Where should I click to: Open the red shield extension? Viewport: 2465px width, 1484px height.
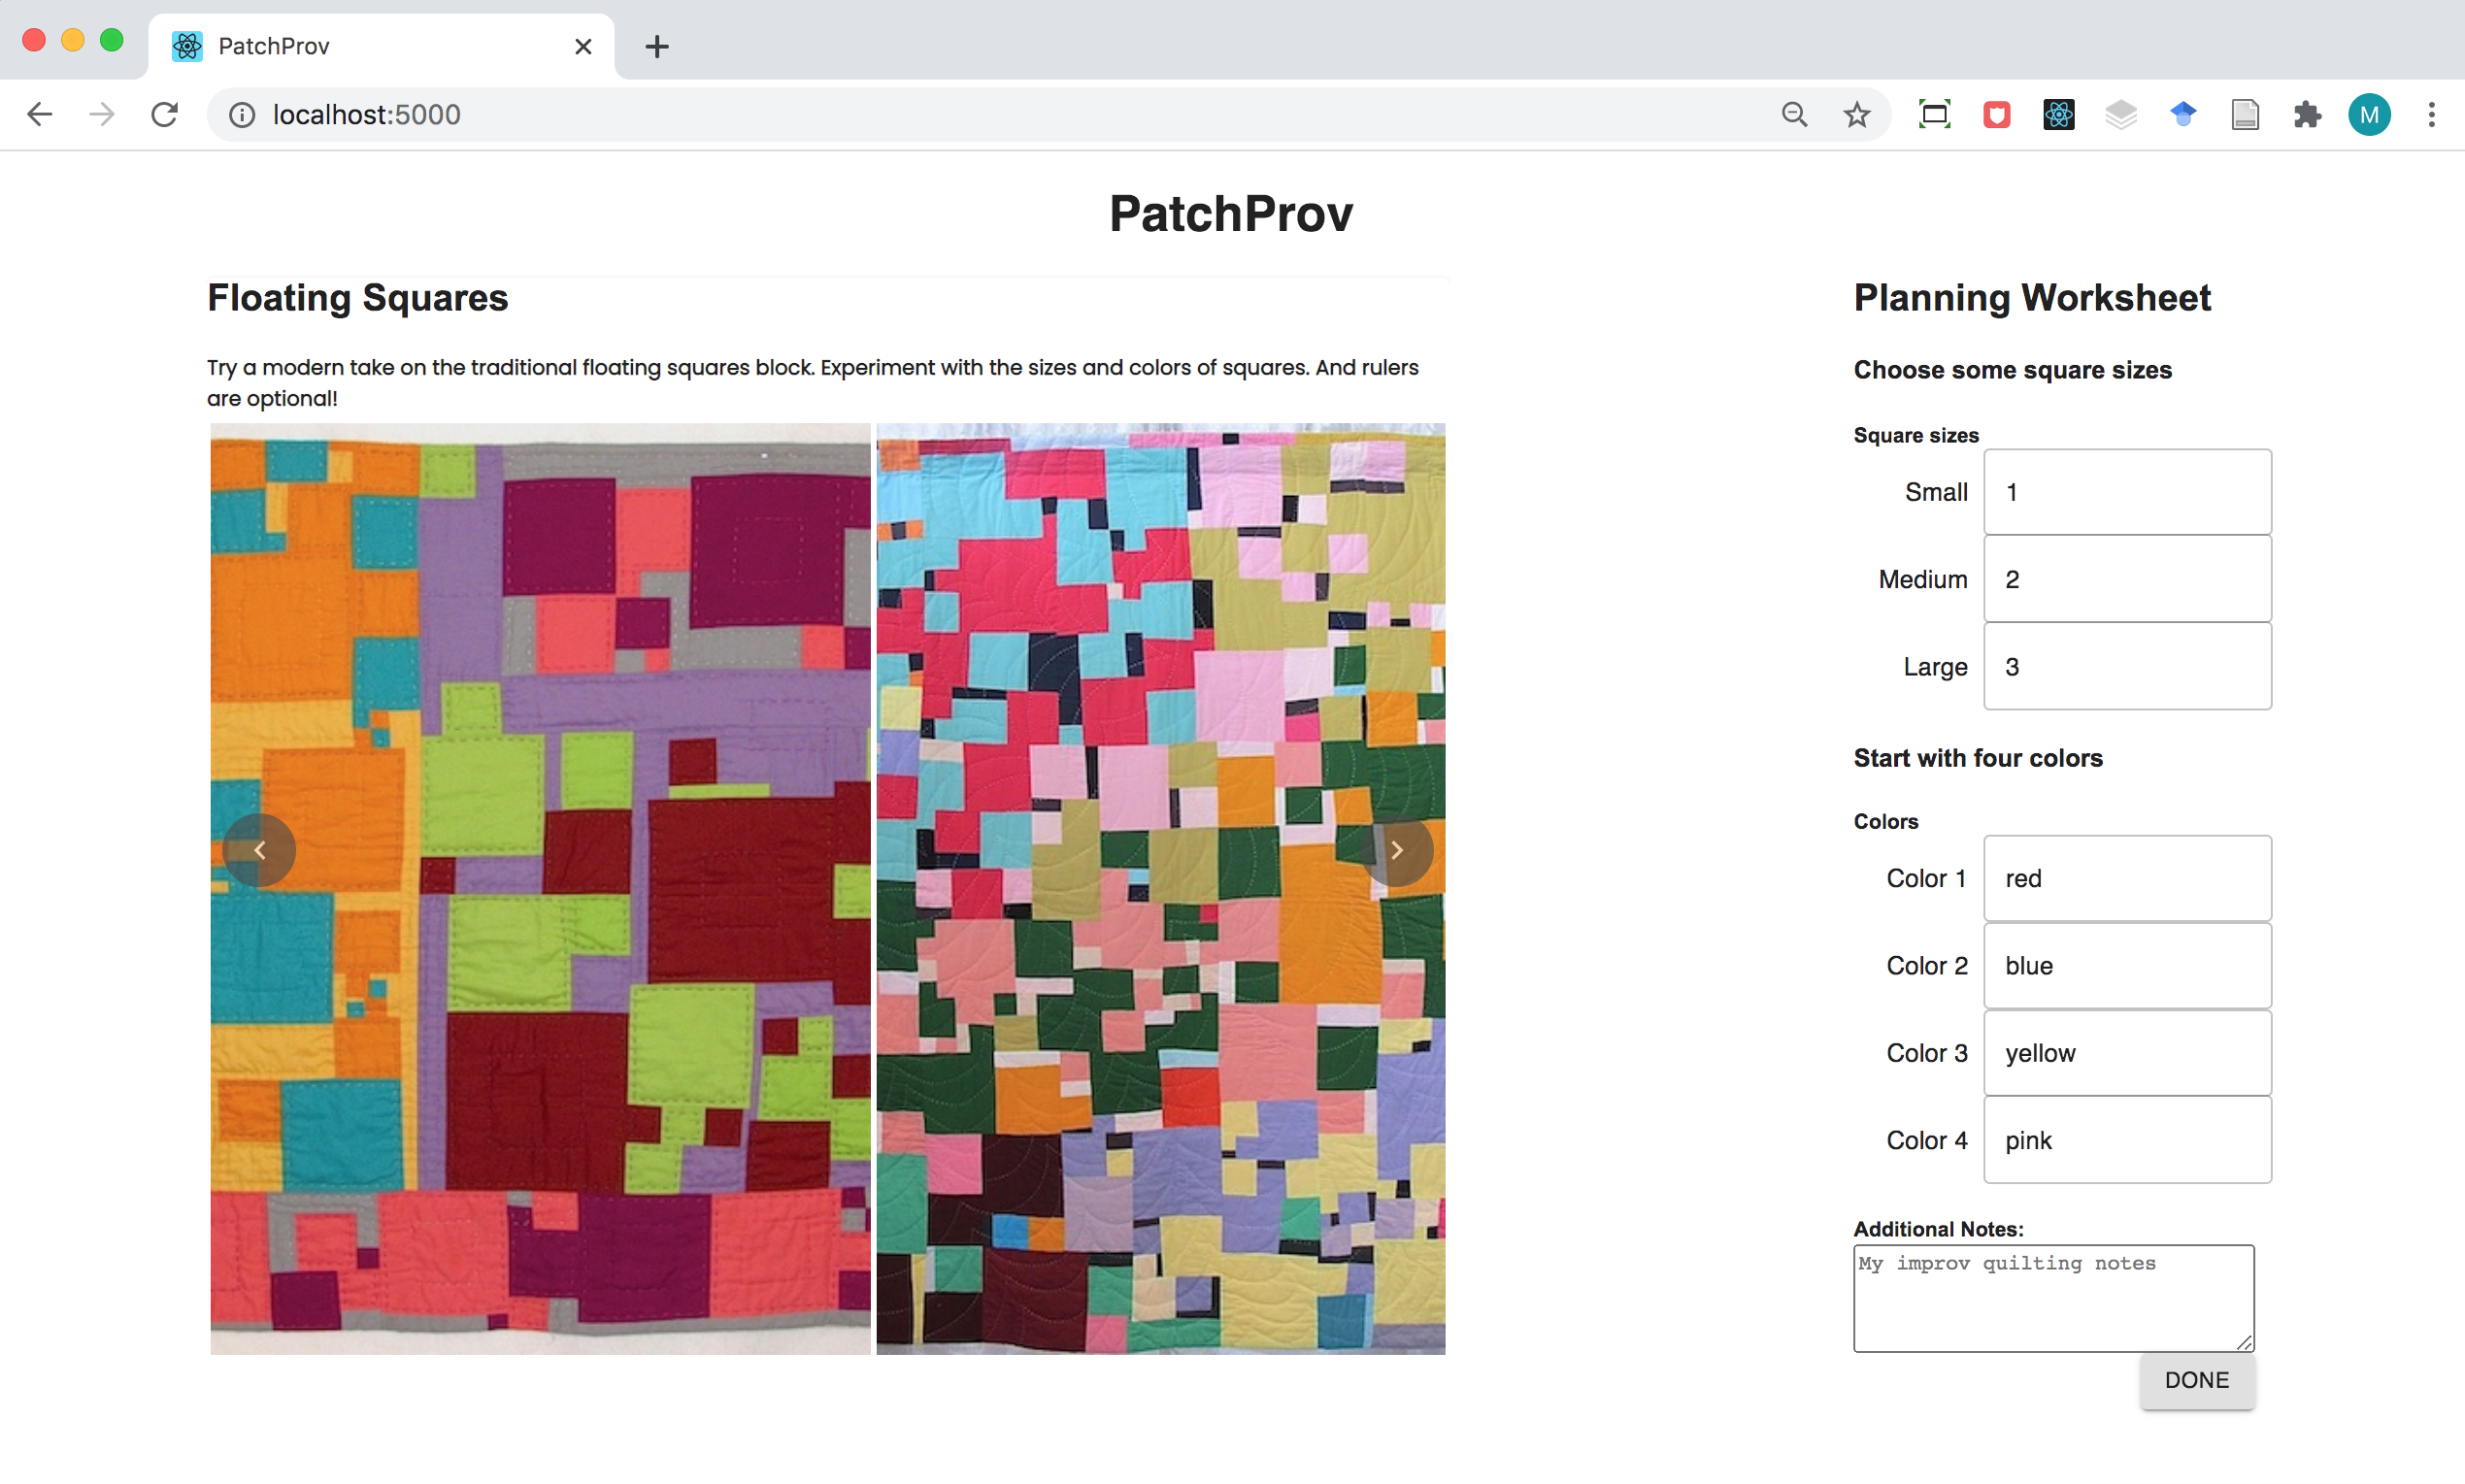[1996, 115]
